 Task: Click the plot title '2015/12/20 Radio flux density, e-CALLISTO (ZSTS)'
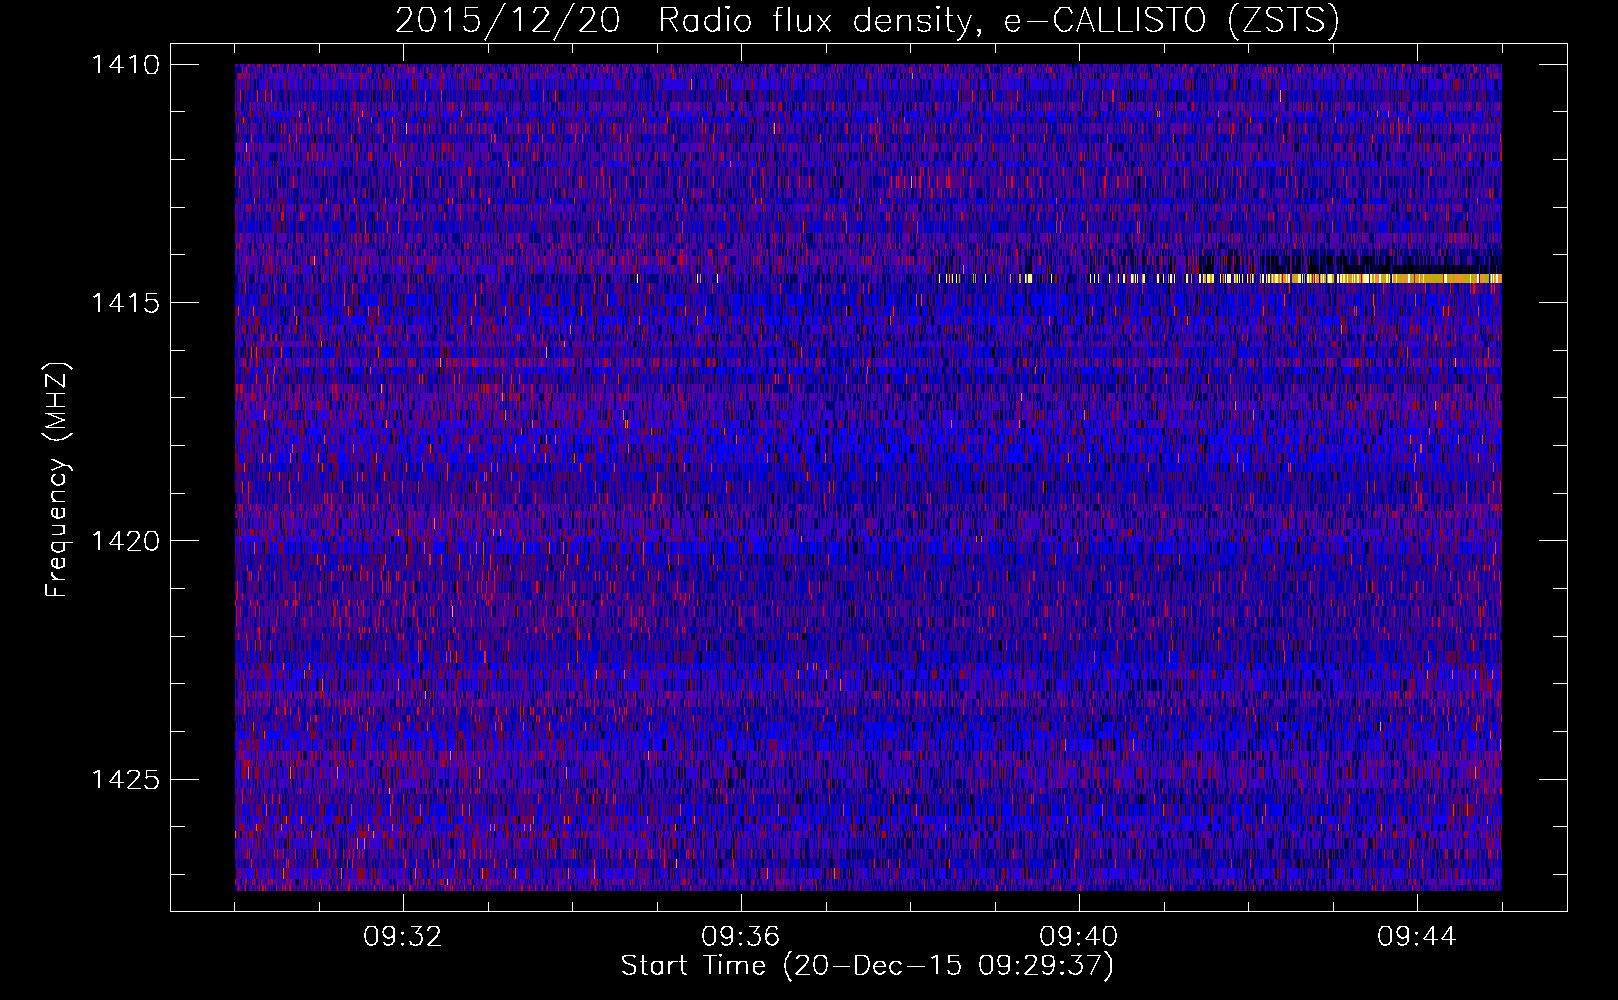pyautogui.click(x=867, y=21)
